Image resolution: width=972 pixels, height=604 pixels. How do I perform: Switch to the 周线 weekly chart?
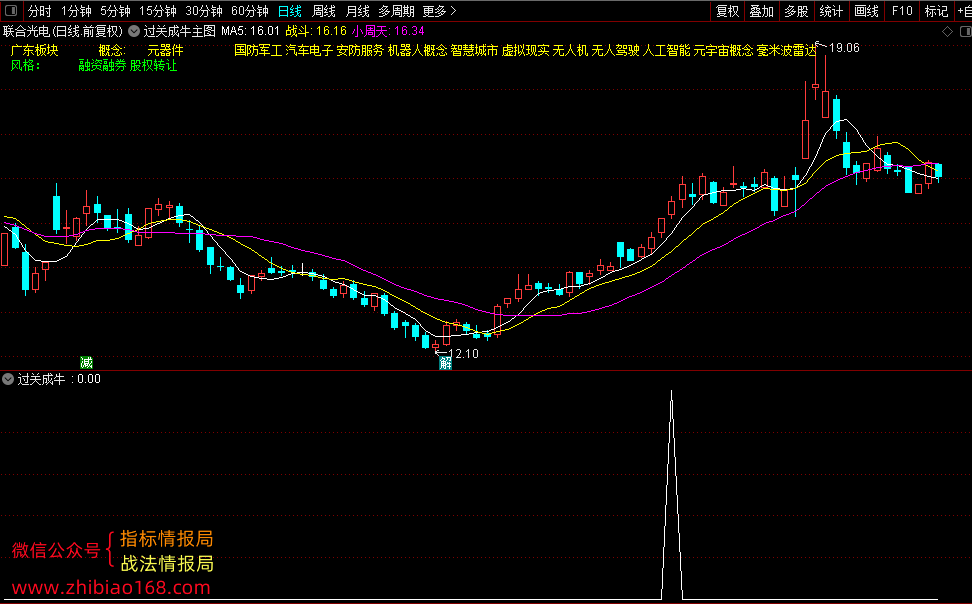[324, 11]
